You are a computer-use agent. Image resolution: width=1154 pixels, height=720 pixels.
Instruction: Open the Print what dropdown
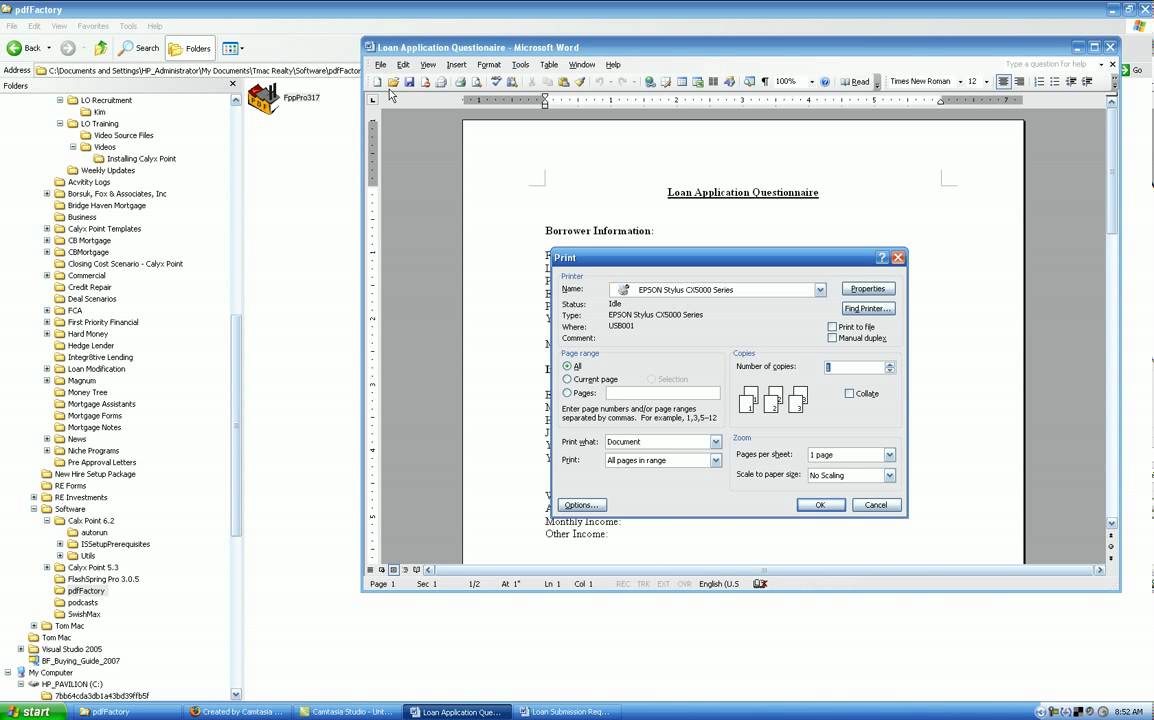tap(715, 442)
